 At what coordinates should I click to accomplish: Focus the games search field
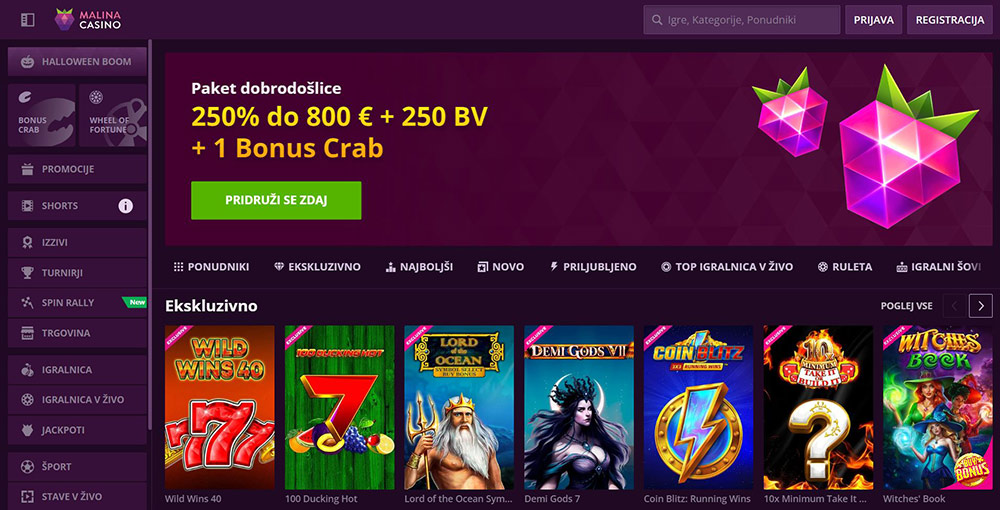point(742,20)
